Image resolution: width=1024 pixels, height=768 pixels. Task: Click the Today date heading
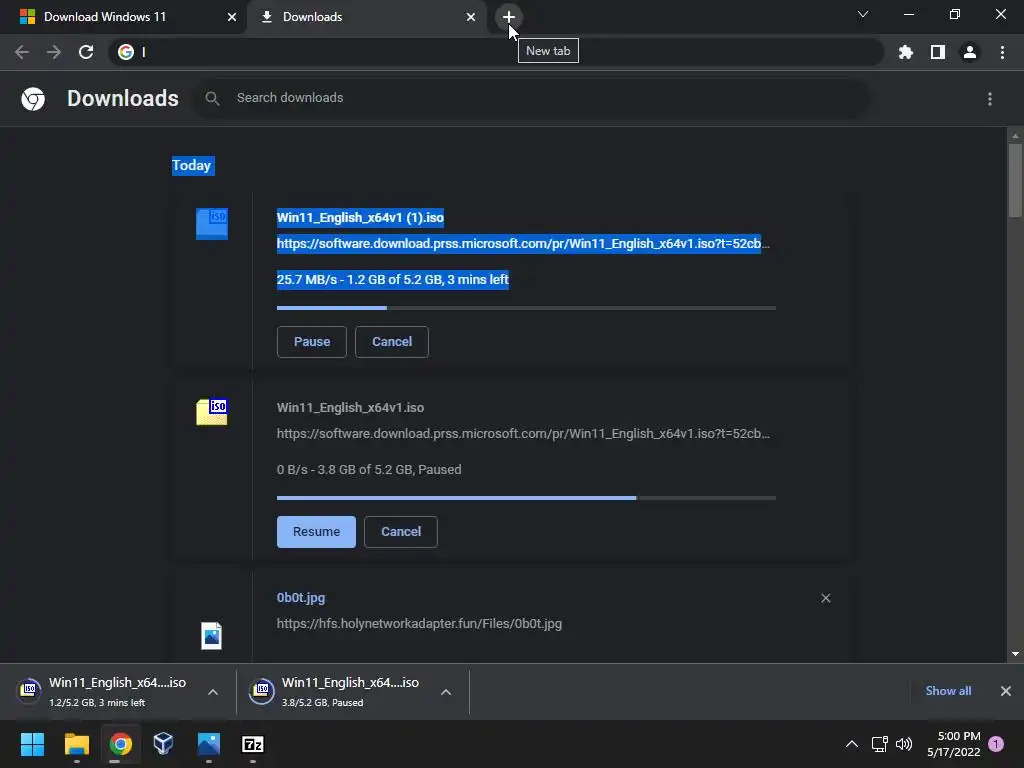[193, 165]
